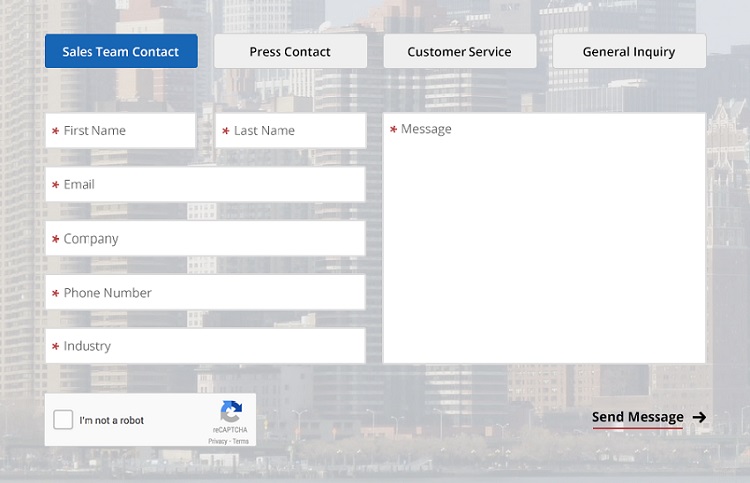Click the reCAPTCHA logo icon
750x483 pixels.
[231, 411]
